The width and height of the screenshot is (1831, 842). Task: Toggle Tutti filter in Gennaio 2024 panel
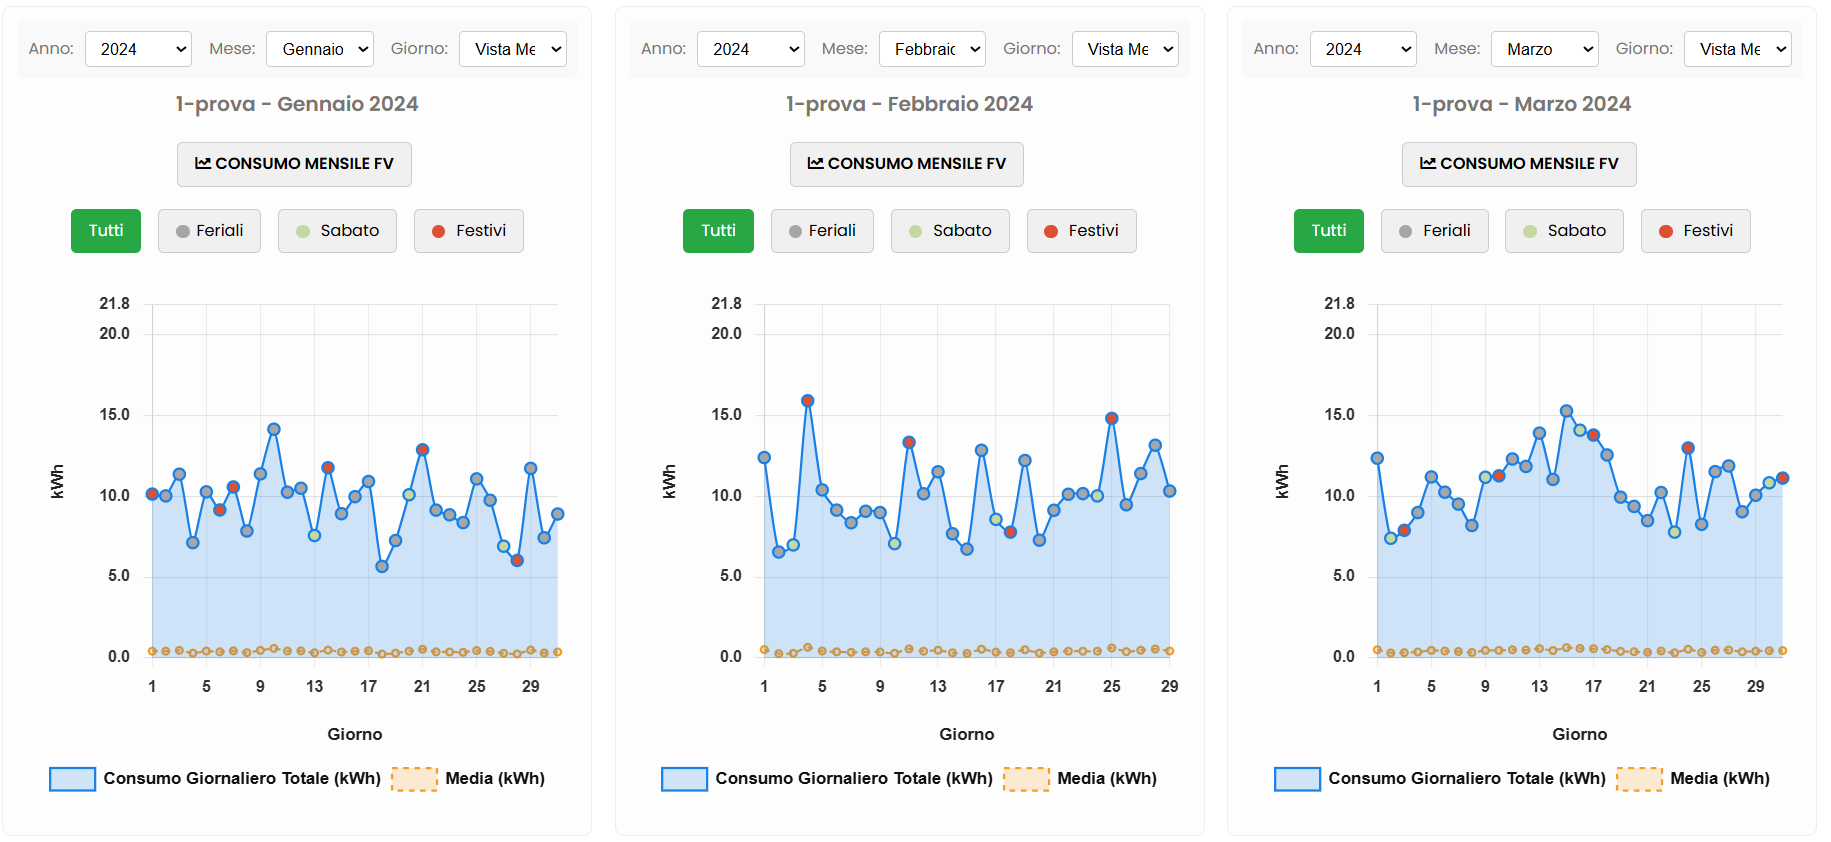[106, 231]
